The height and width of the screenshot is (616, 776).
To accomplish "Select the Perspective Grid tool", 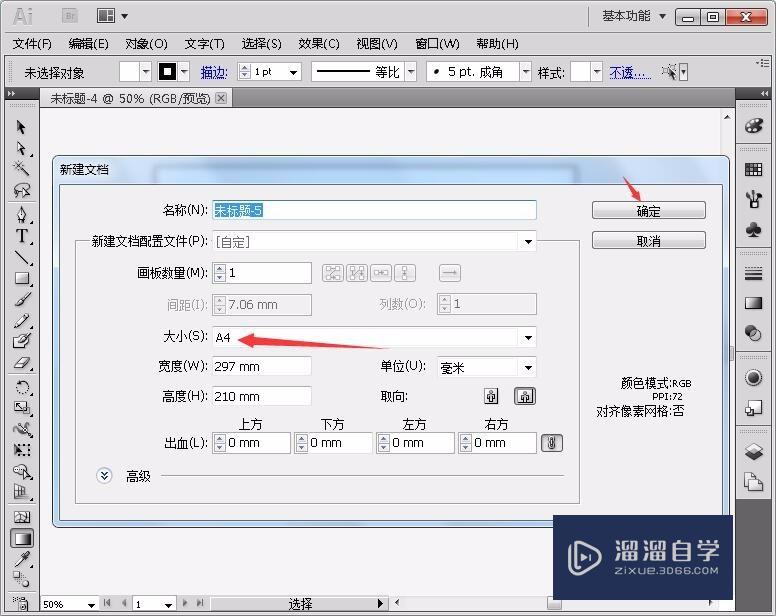I will coord(21,492).
